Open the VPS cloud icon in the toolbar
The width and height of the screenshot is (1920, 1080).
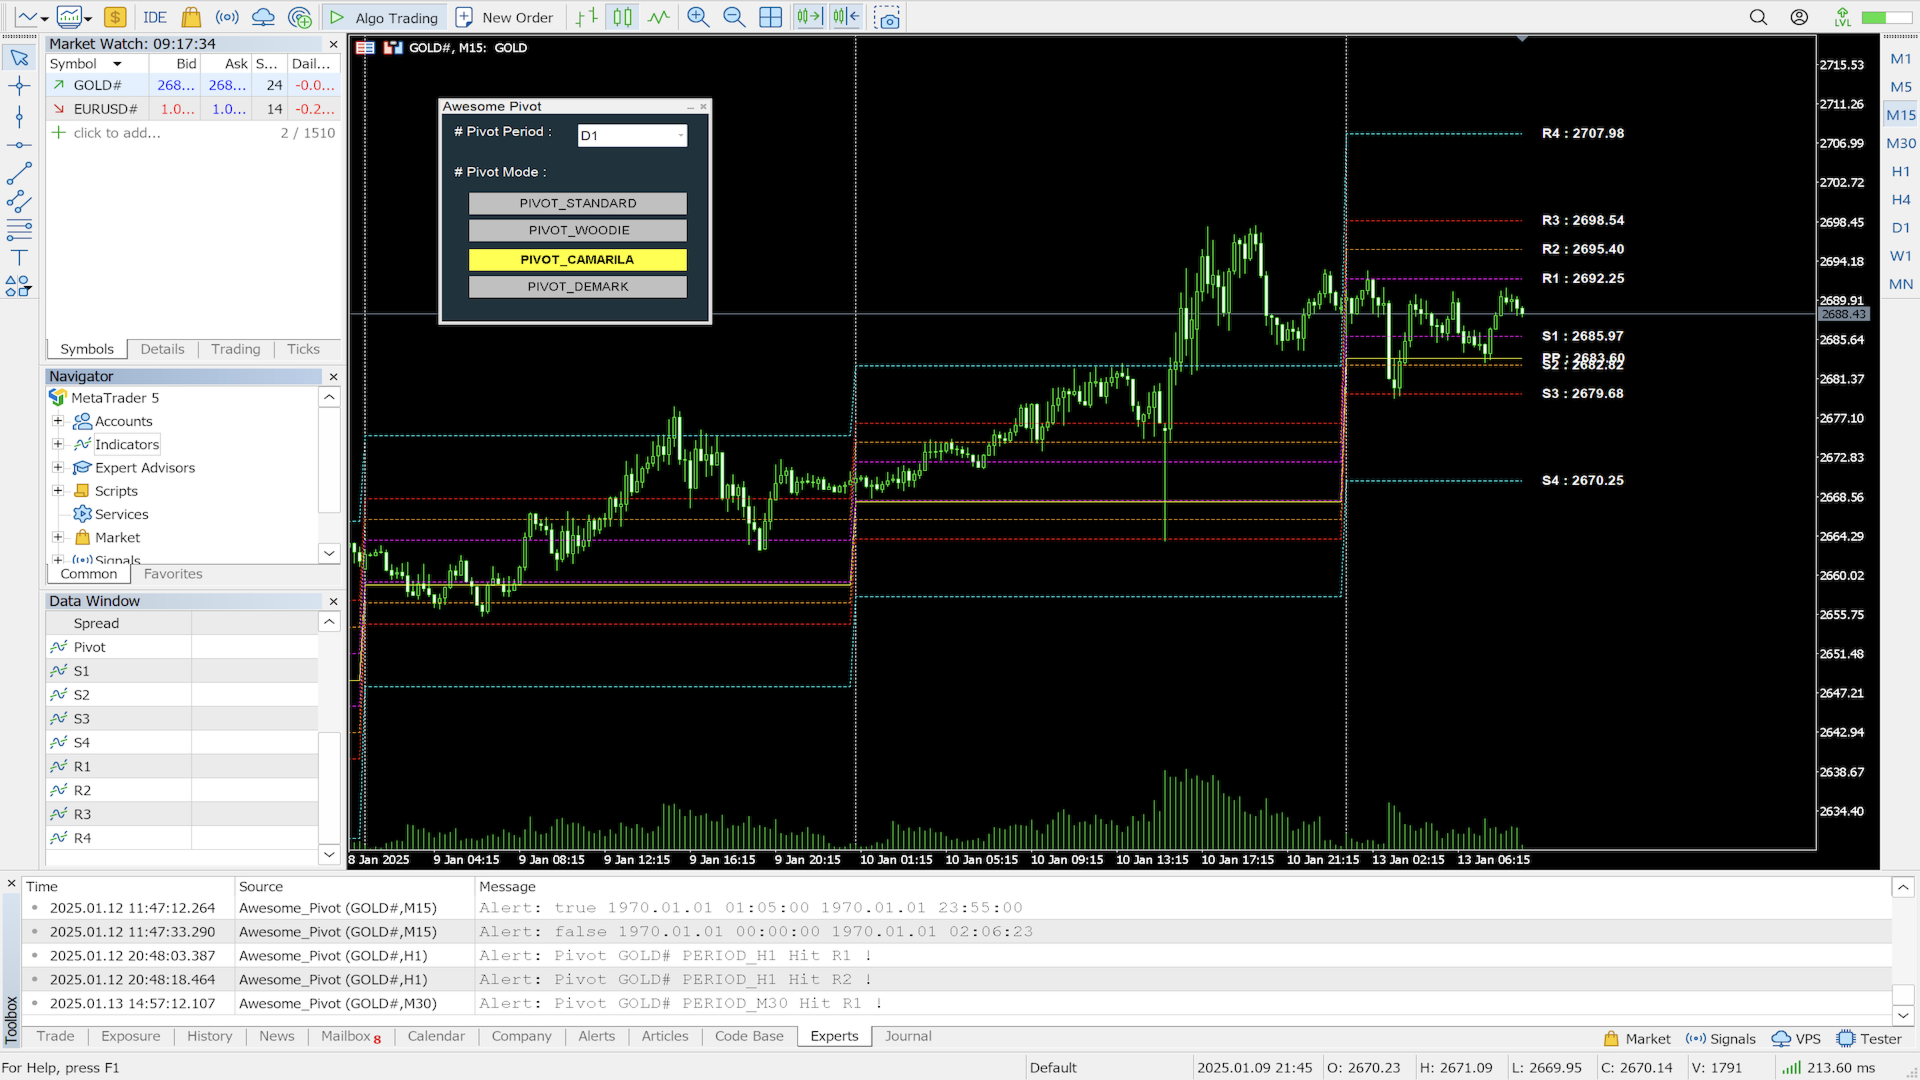(263, 17)
